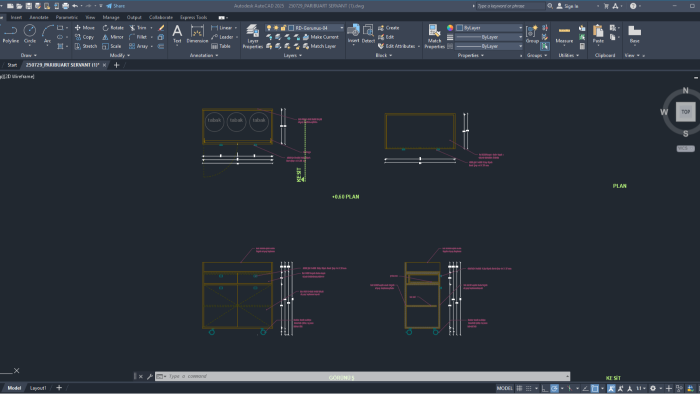Click the Move tool
Viewport: 700px width, 394px height.
click(x=85, y=28)
